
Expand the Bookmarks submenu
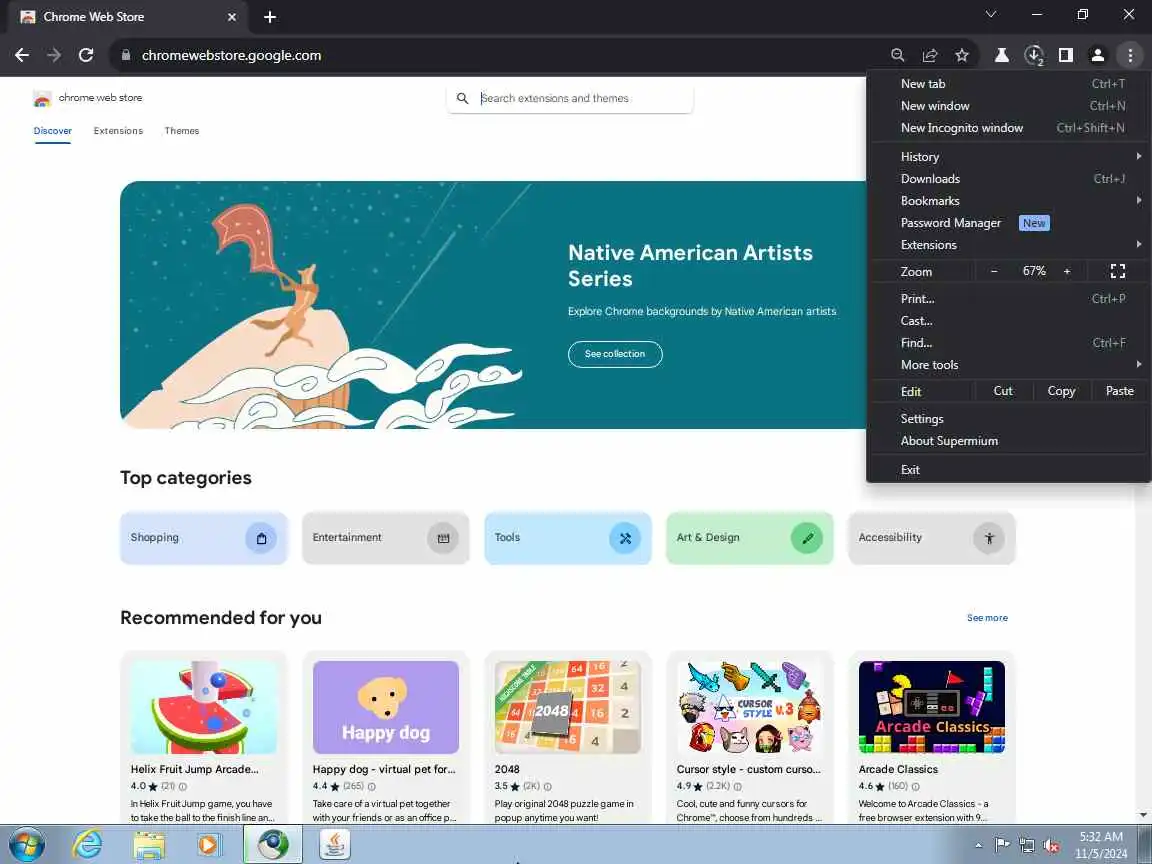(x=1009, y=201)
